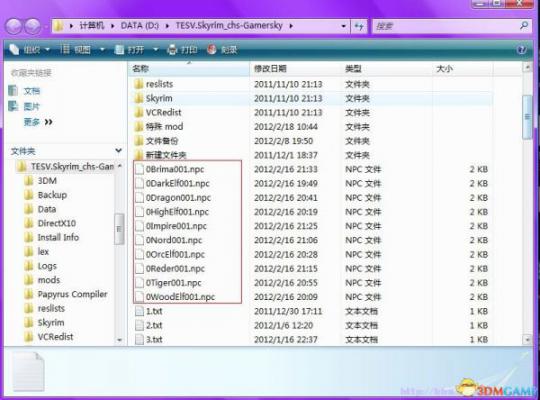This screenshot has height=400, width=540.
Task: Select TESV.Skyrim_chs-Gan tree root folder
Action: [x=65, y=167]
